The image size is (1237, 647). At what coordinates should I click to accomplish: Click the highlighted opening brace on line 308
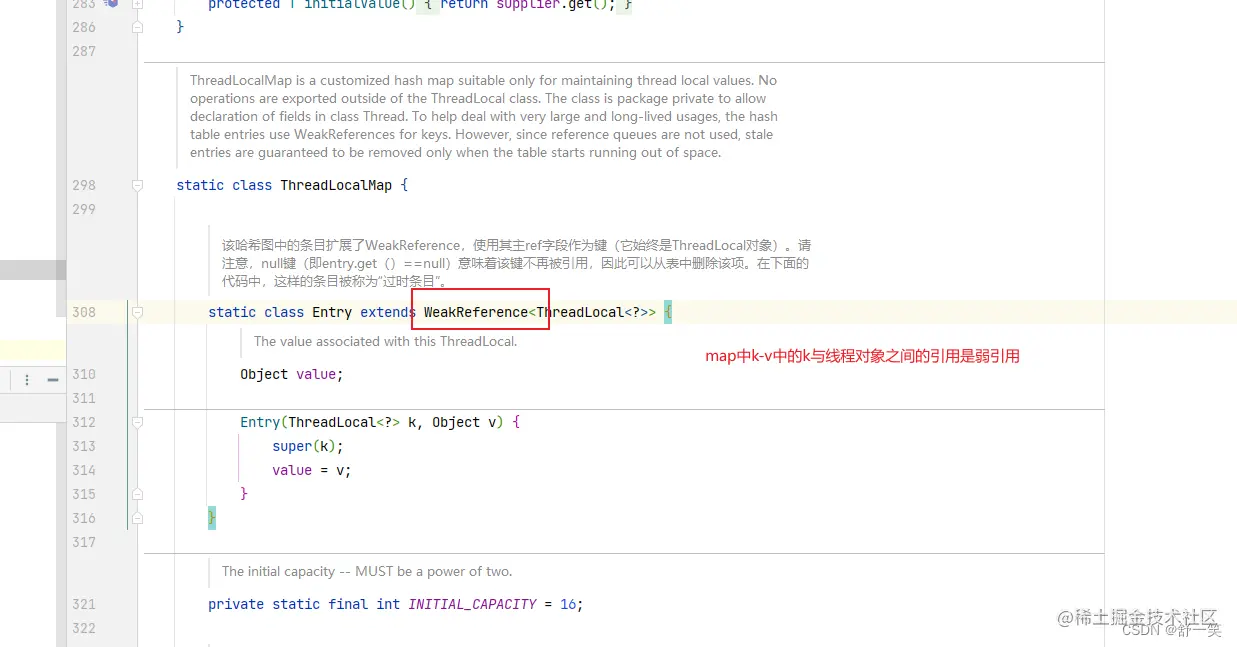click(668, 312)
